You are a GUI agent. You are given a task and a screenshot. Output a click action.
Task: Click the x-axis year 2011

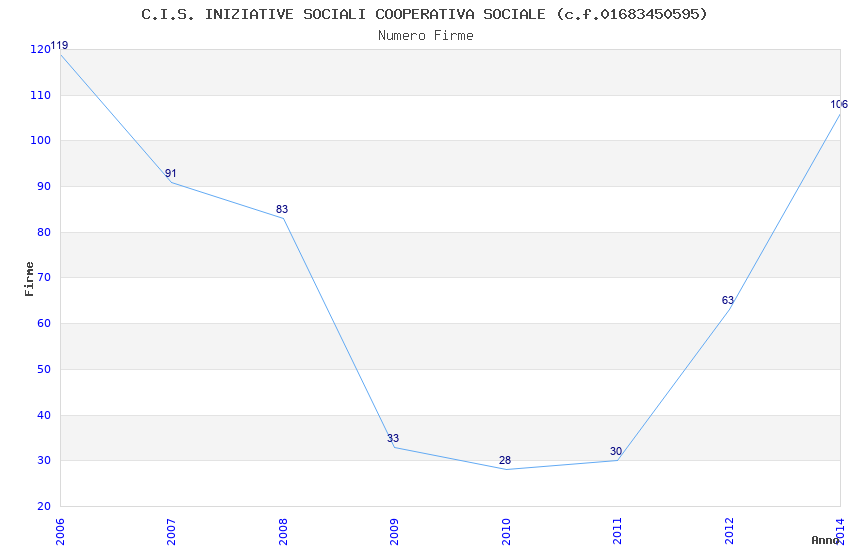click(617, 531)
